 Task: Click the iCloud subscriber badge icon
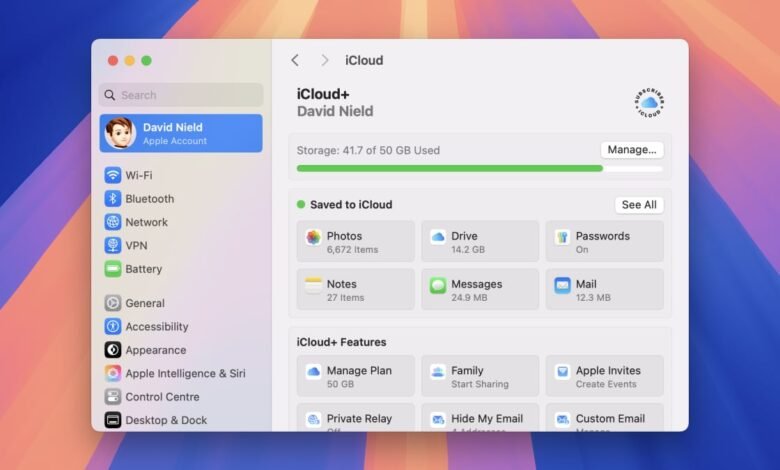coord(649,103)
